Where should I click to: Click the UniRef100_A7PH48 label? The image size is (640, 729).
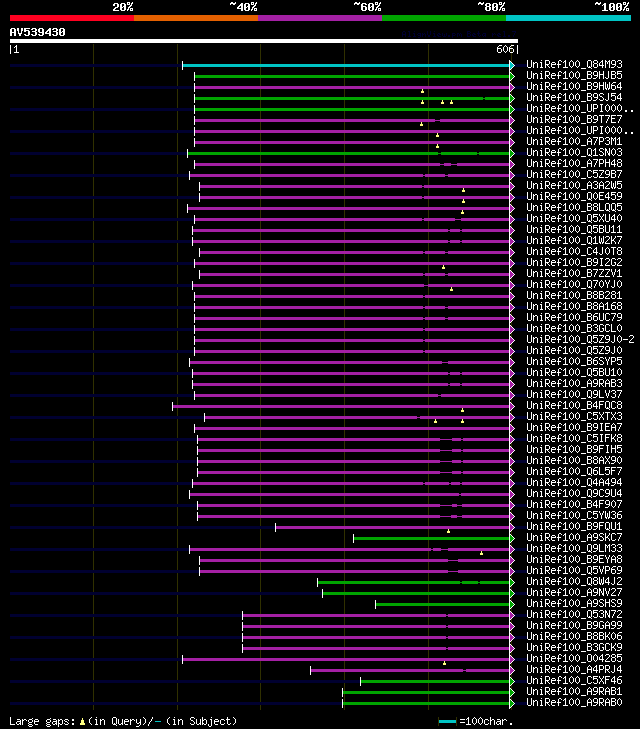click(x=574, y=164)
